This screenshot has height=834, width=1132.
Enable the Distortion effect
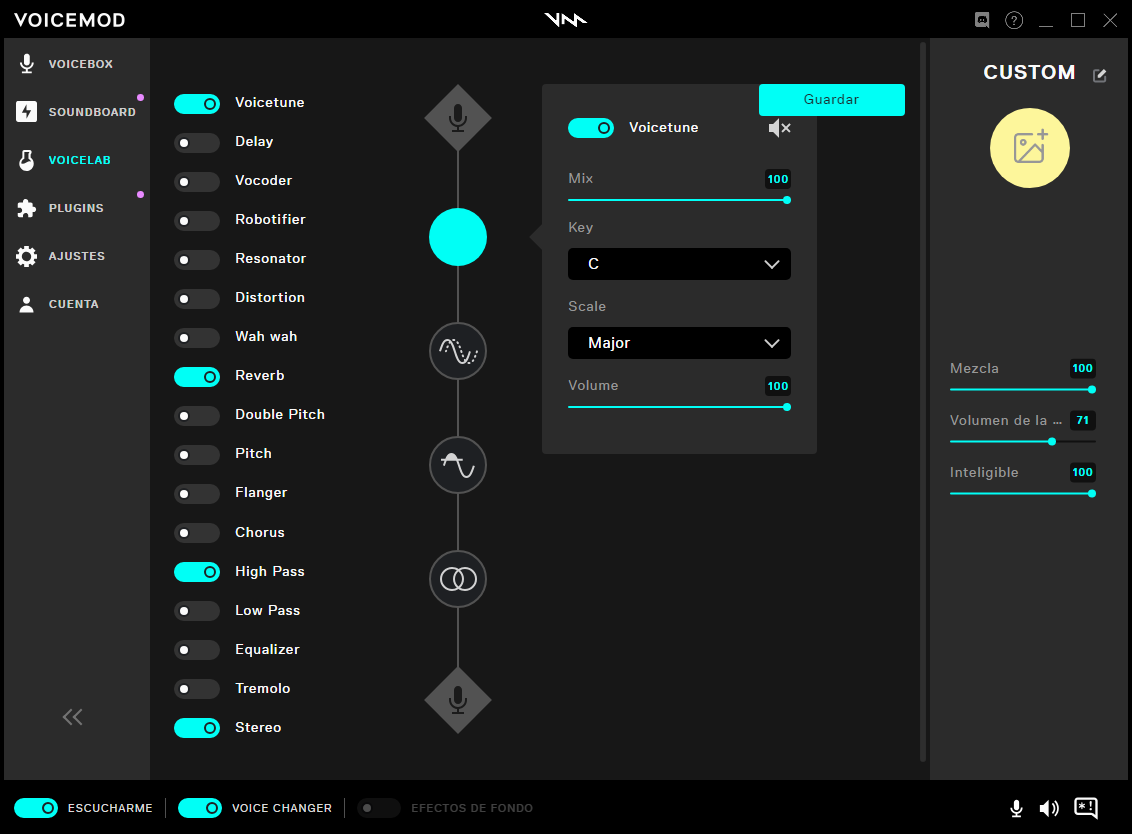pyautogui.click(x=197, y=299)
